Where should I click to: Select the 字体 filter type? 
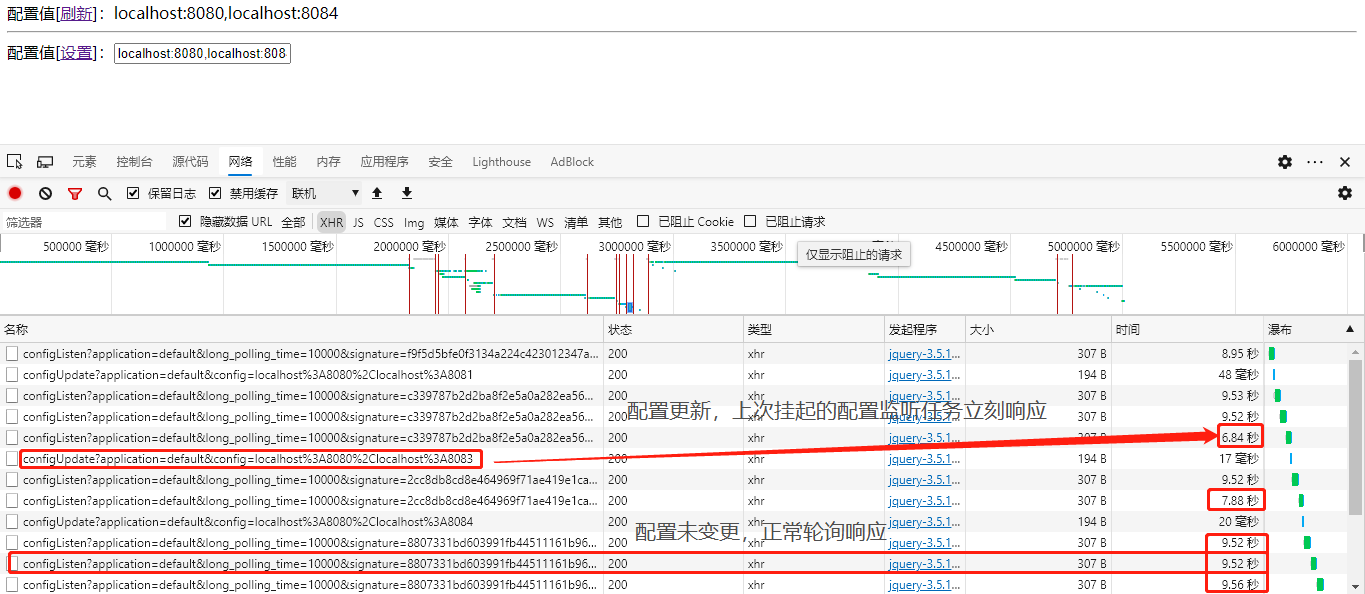click(480, 222)
